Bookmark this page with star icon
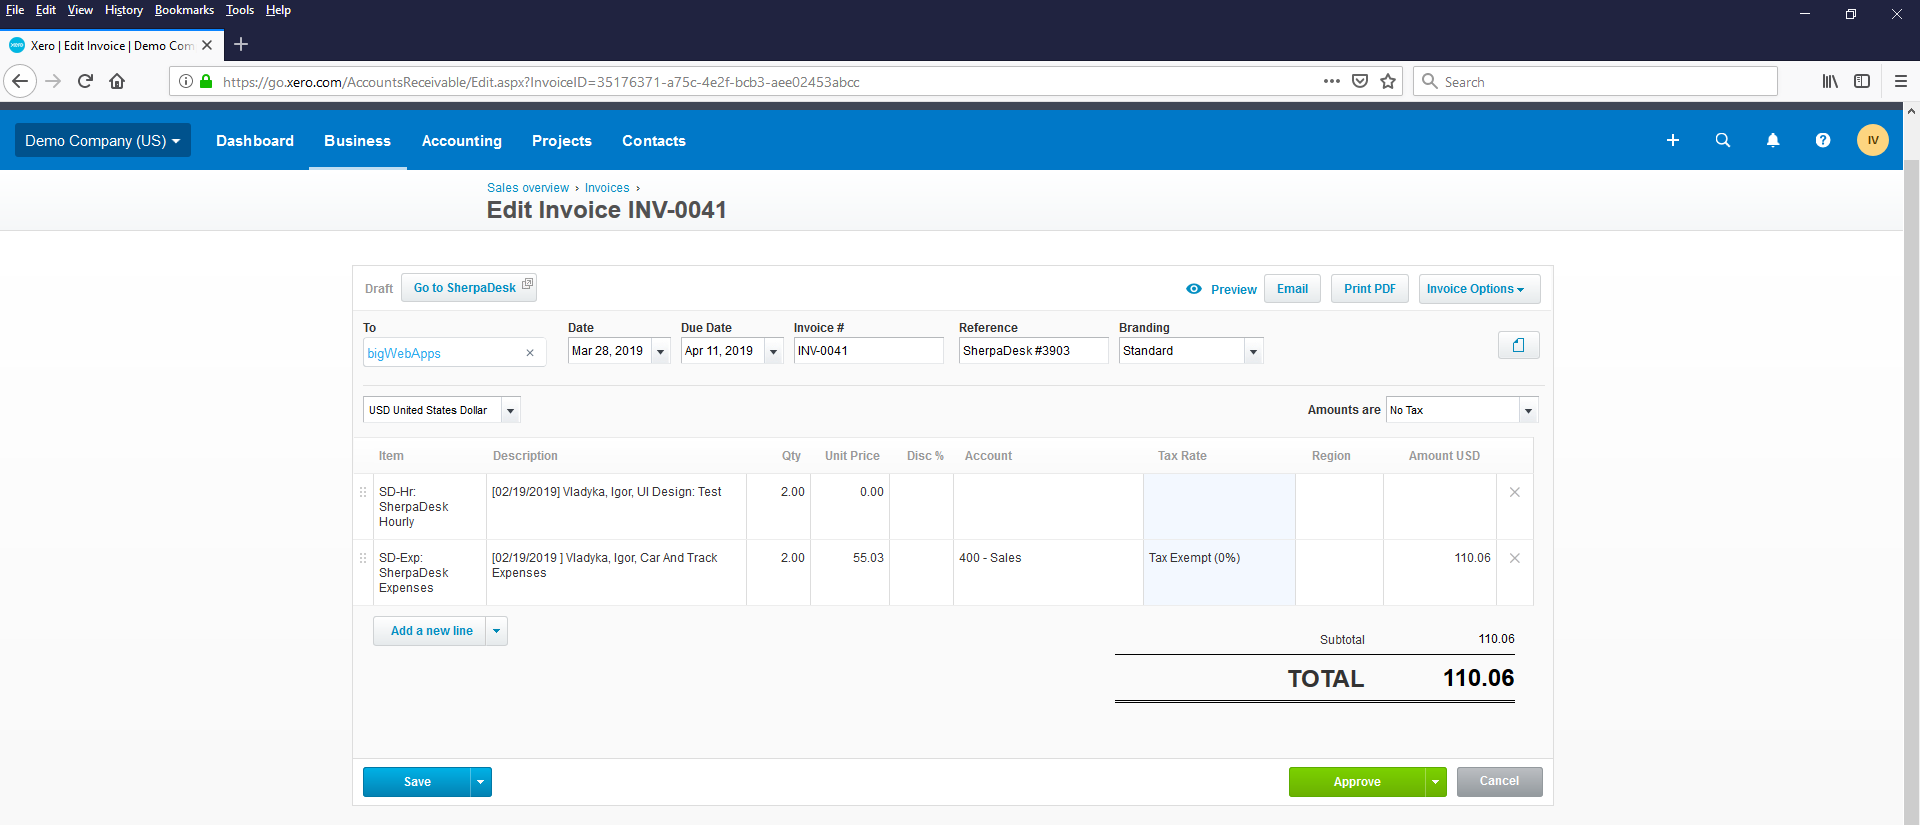The image size is (1920, 825). pos(1388,82)
